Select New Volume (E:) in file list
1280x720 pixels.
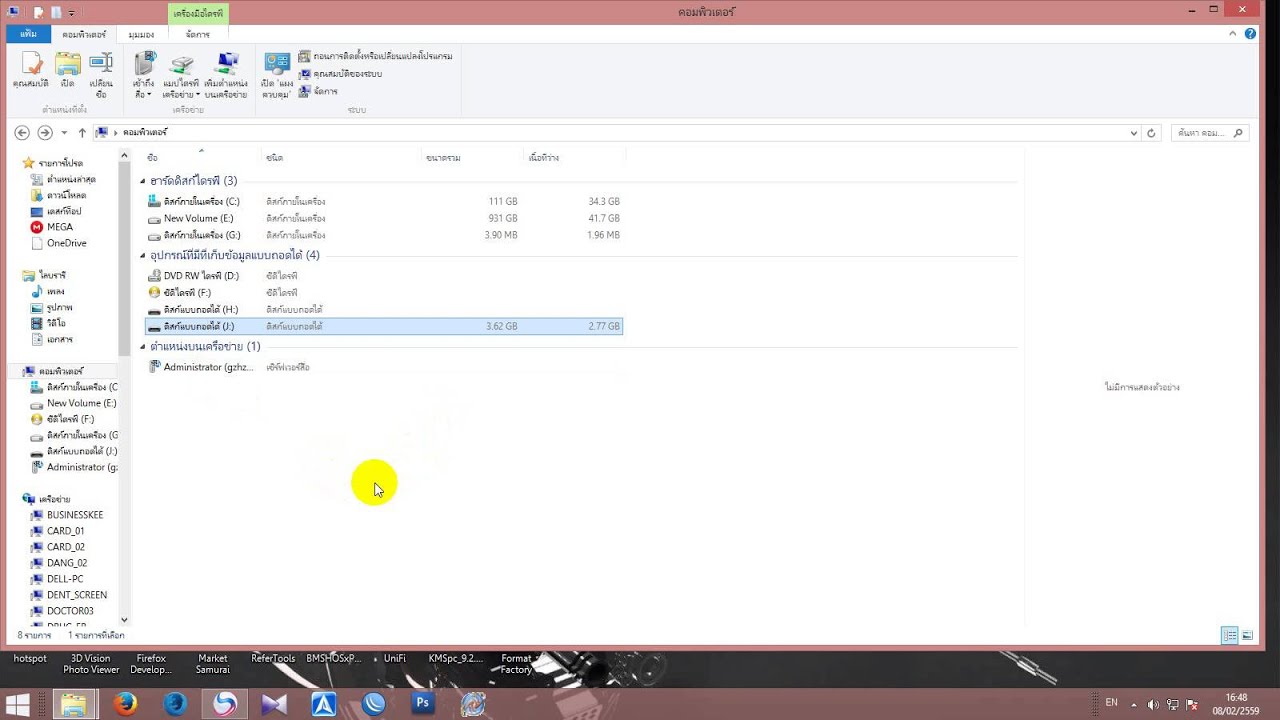point(384,218)
